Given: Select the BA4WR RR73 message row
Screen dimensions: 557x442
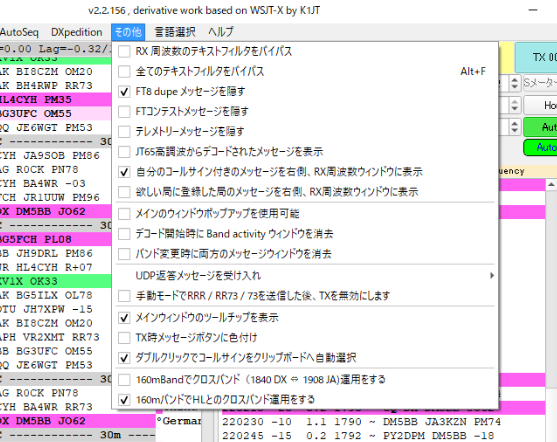Looking at the screenshot, I should coord(55,407).
